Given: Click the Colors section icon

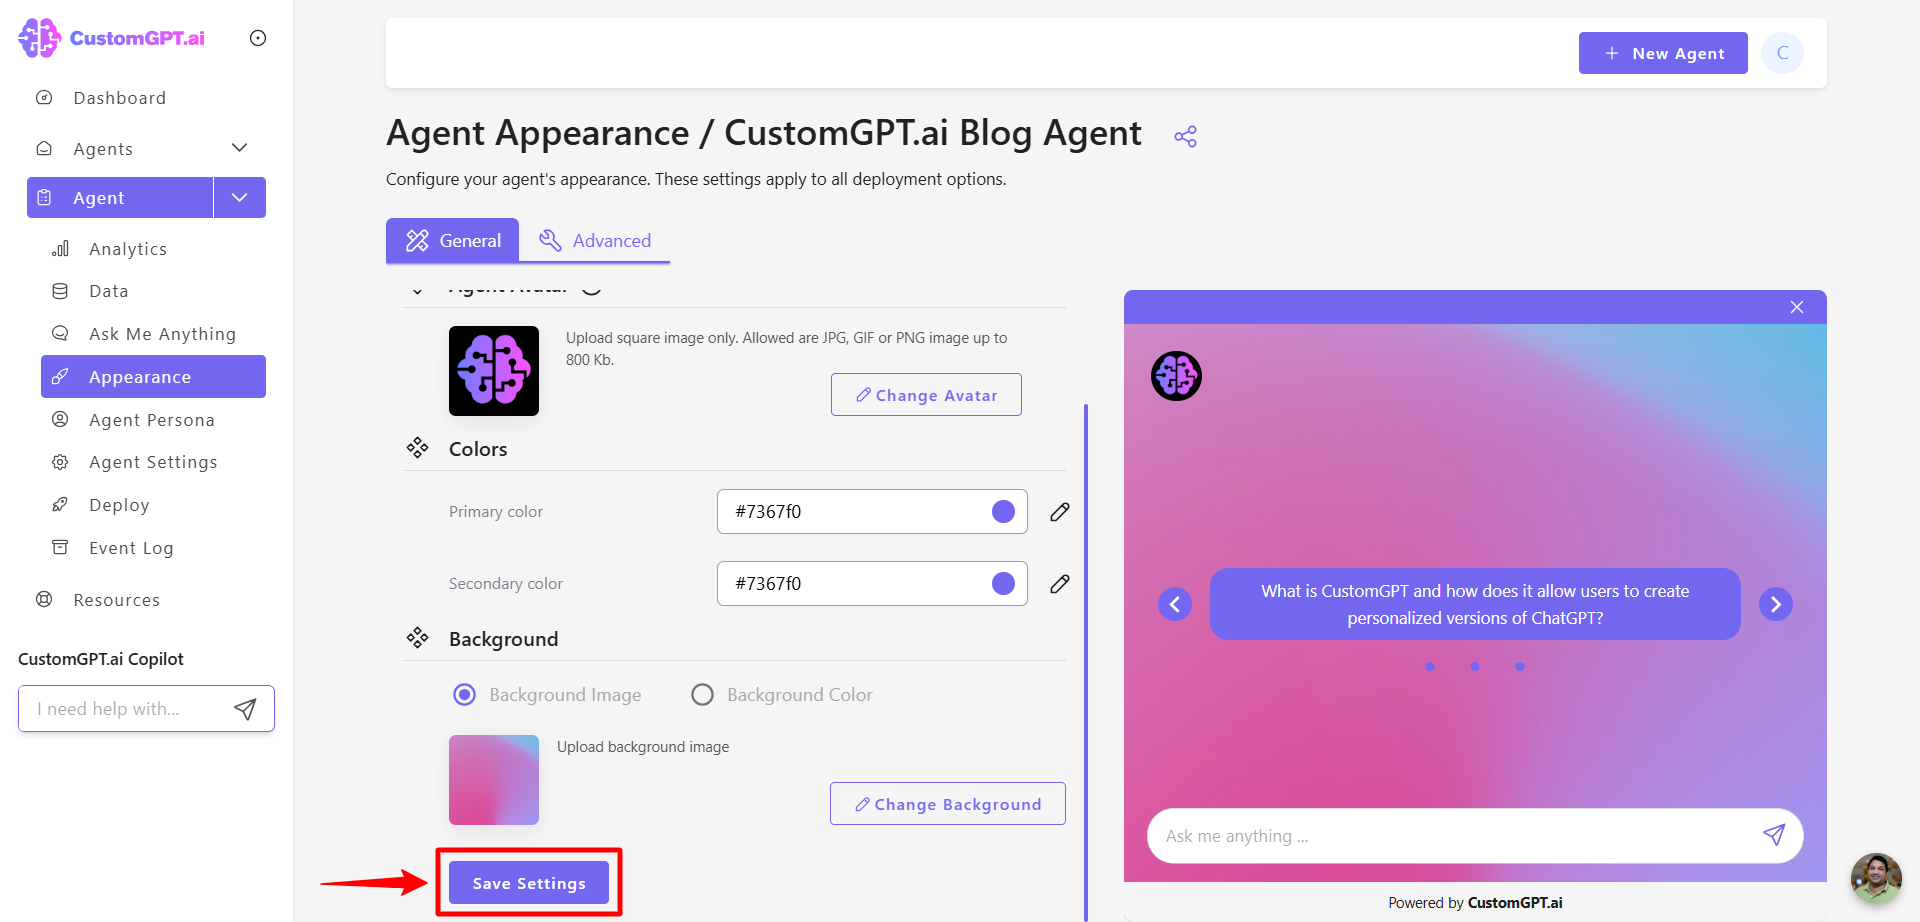Looking at the screenshot, I should tap(417, 448).
